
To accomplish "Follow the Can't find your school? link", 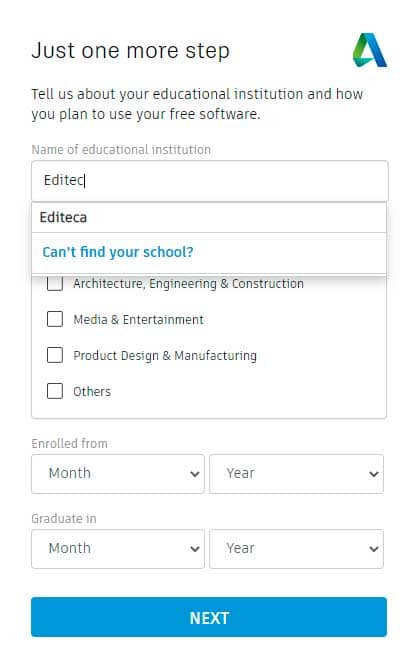I will (x=118, y=252).
